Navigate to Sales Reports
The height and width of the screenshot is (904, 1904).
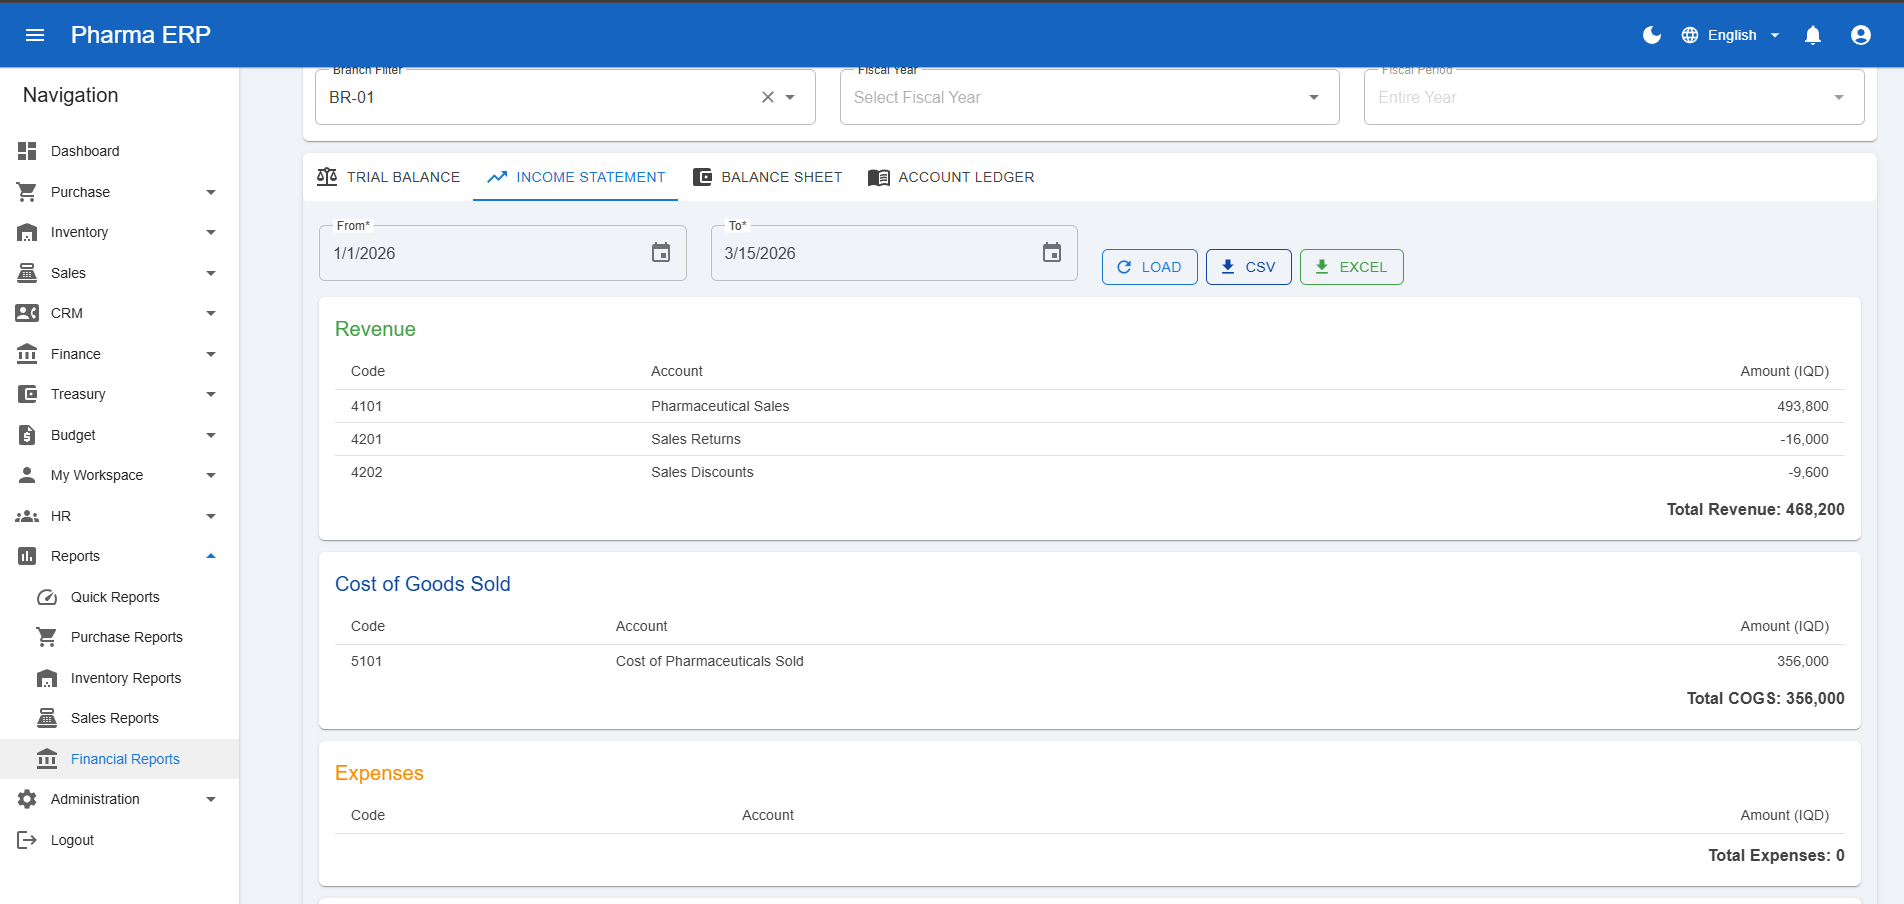coord(114,718)
